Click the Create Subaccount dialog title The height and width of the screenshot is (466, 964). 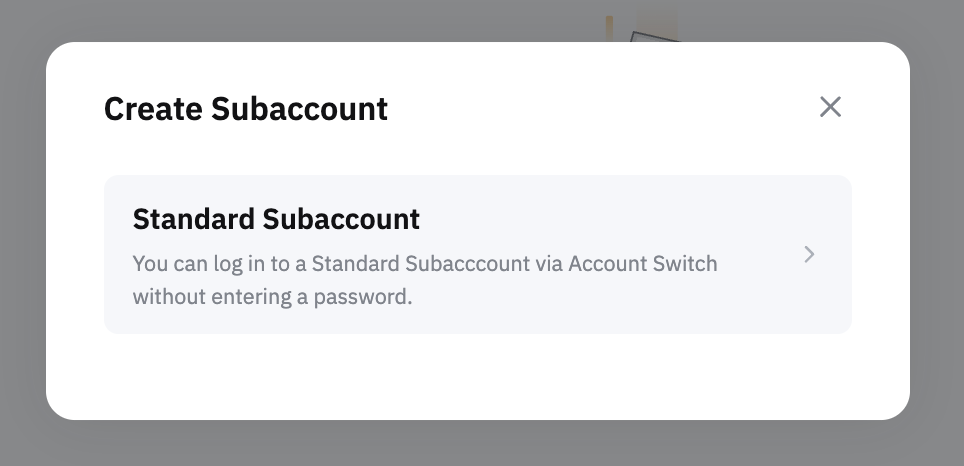point(246,108)
